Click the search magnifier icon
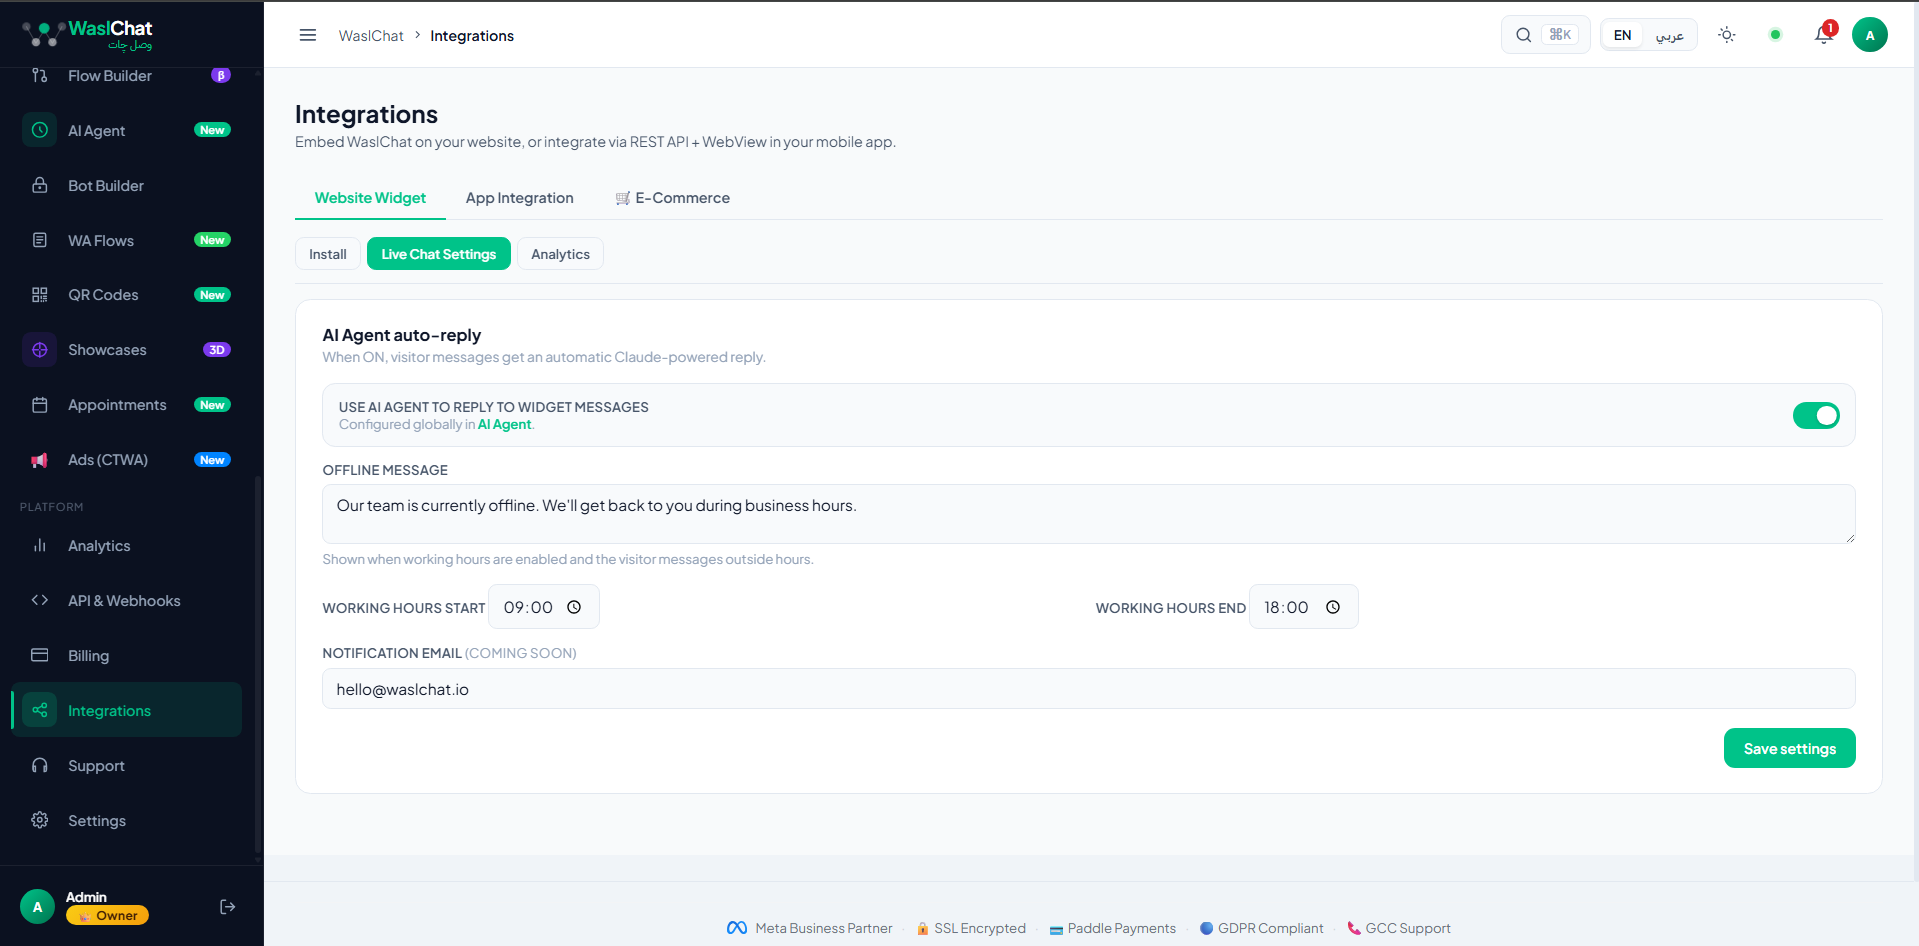Screen dimensions: 1919x946 [1523, 35]
